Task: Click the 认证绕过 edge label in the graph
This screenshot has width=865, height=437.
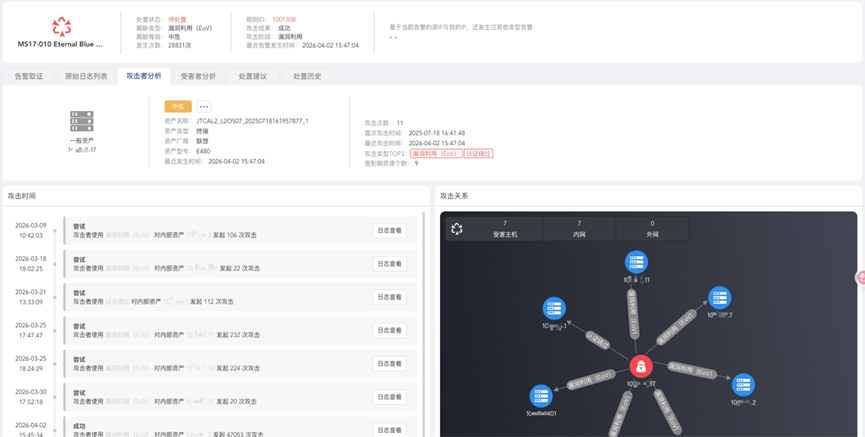Action: (597, 340)
